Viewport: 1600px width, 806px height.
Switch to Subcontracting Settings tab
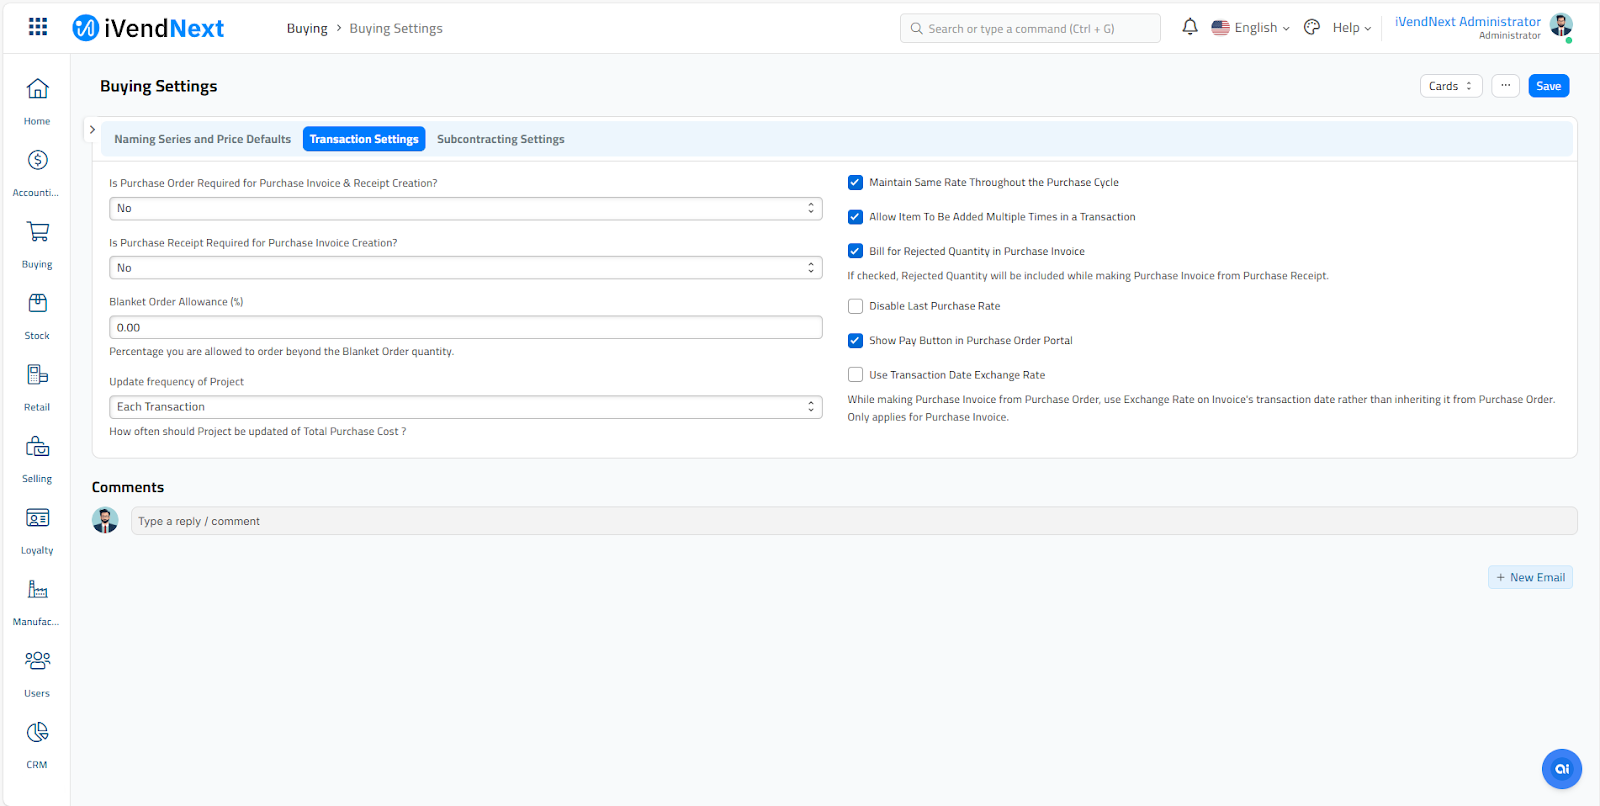pyautogui.click(x=500, y=140)
